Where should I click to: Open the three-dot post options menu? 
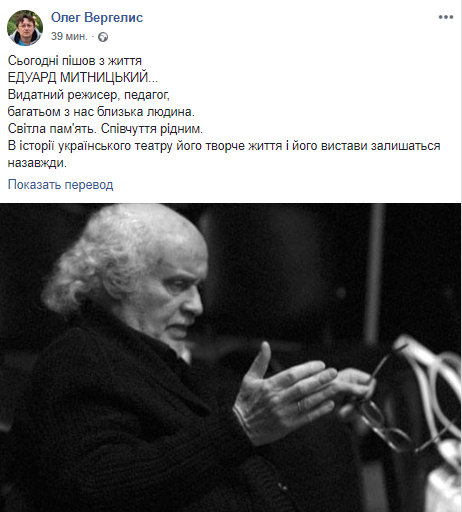445,17
